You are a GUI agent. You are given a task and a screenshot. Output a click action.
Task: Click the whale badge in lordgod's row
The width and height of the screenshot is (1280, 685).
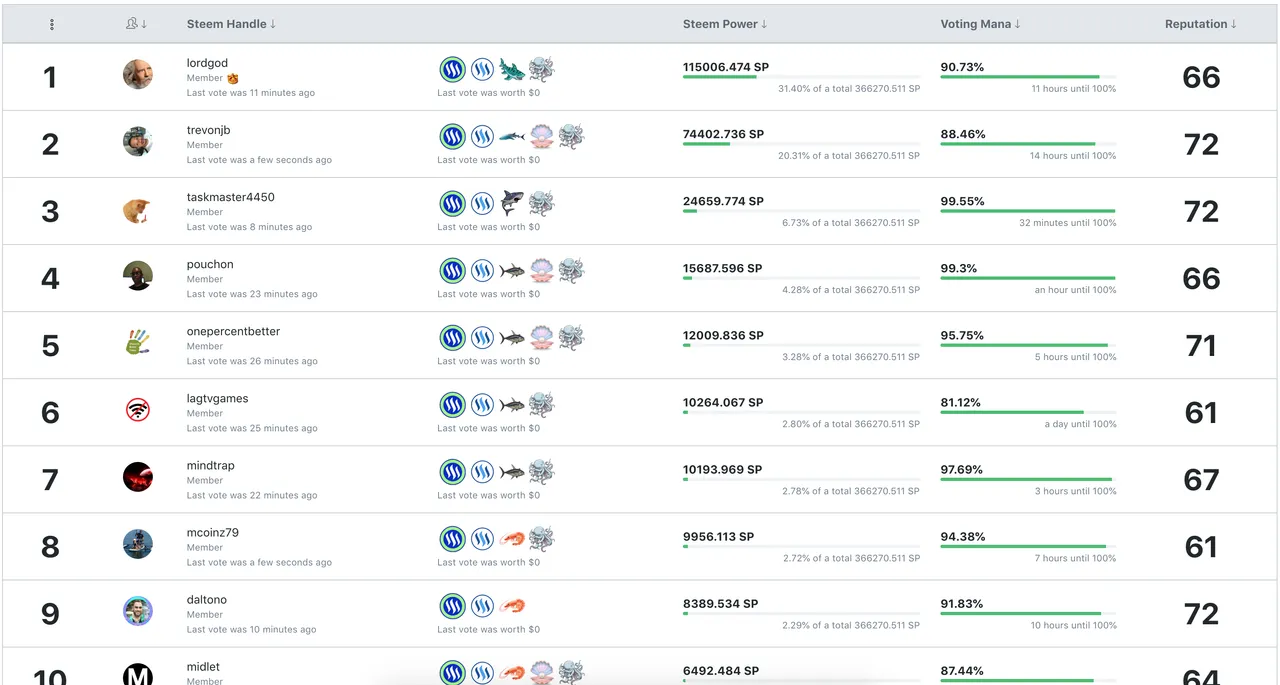(x=512, y=69)
